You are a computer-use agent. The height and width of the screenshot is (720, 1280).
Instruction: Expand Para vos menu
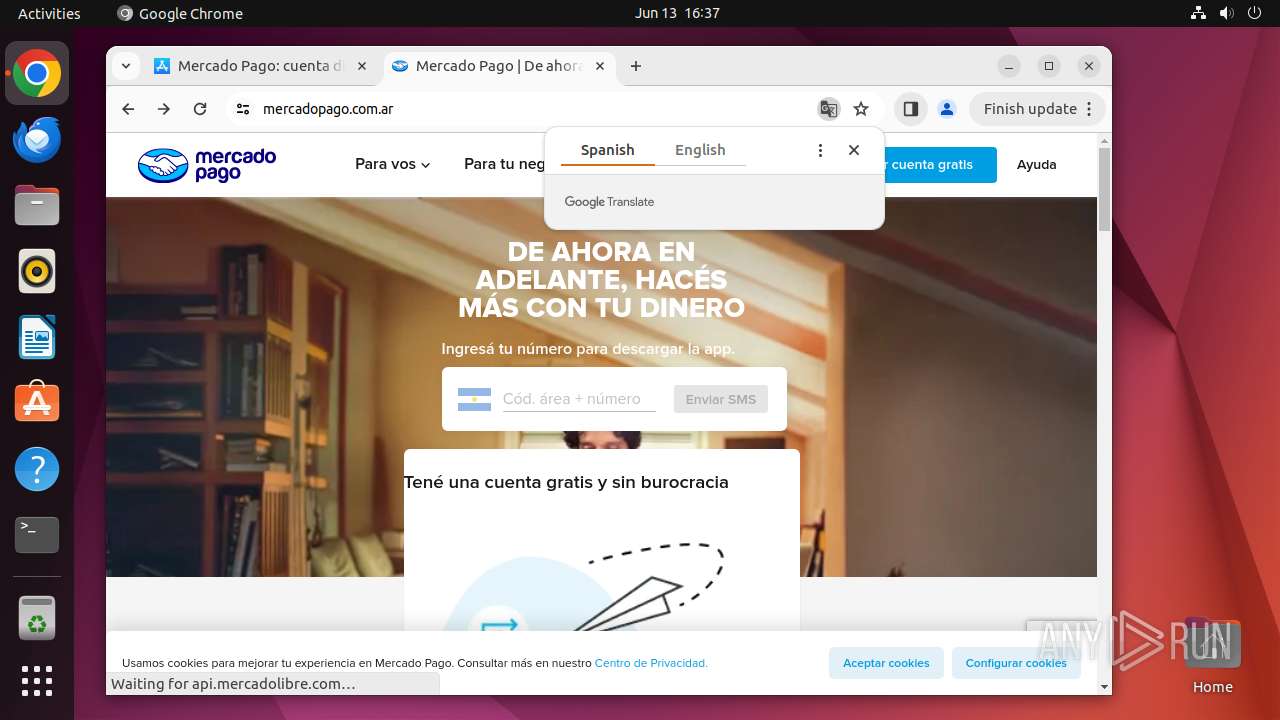[392, 164]
